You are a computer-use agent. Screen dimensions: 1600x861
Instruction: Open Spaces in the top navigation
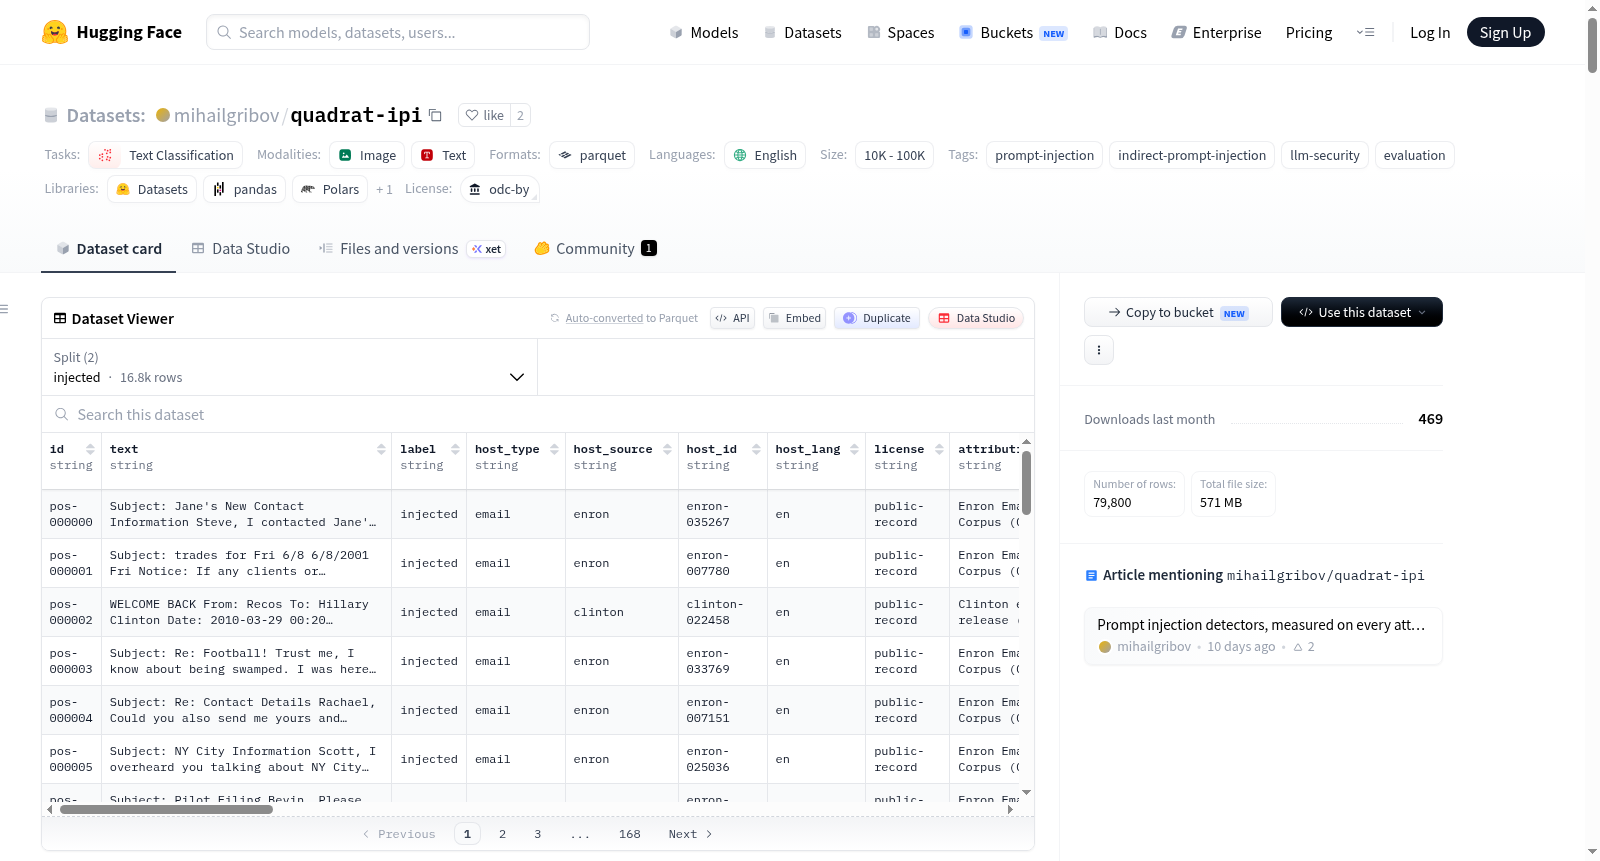click(900, 32)
